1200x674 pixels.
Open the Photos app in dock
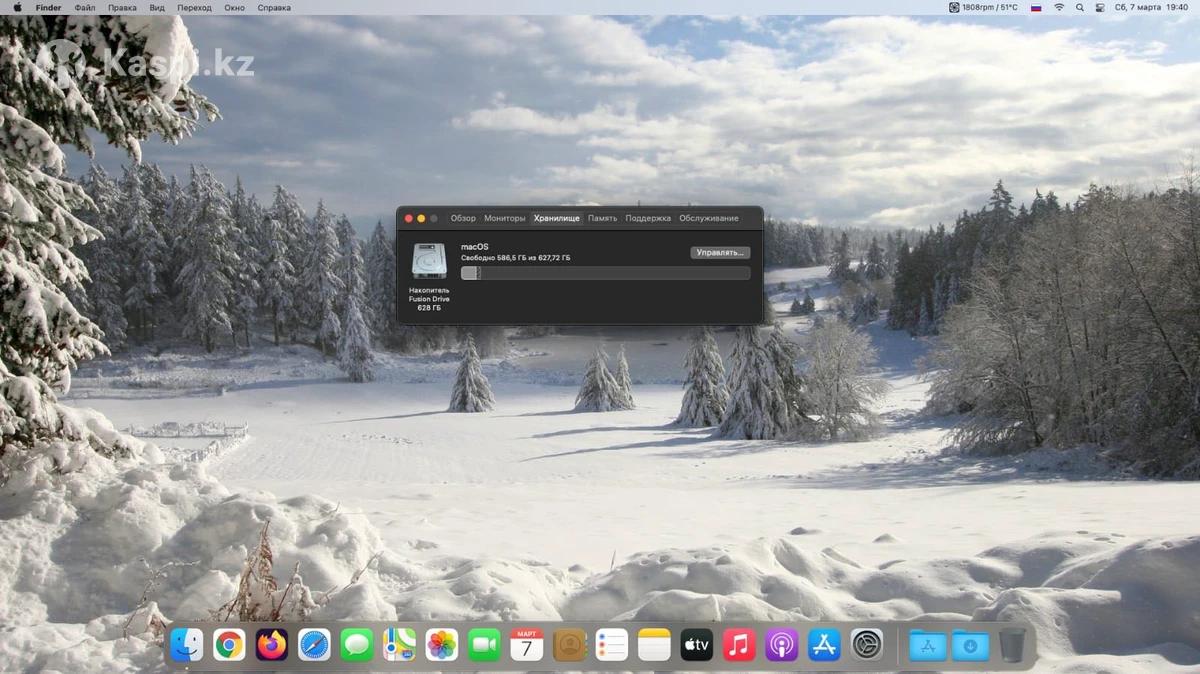441,645
